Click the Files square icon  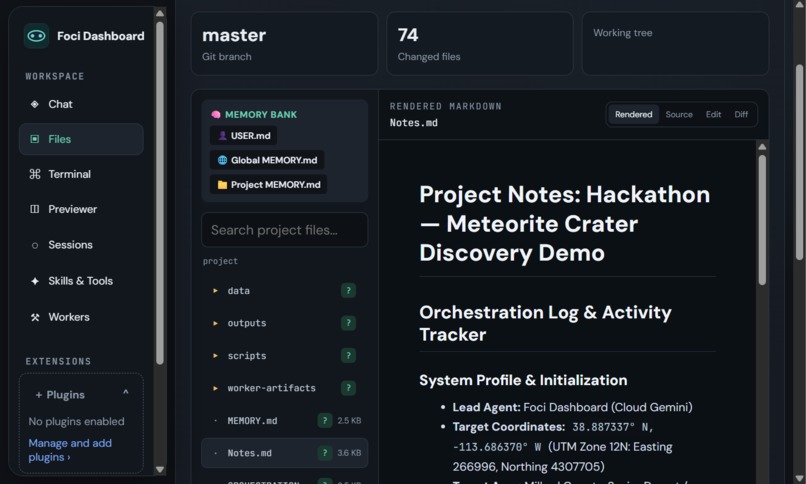pos(34,139)
